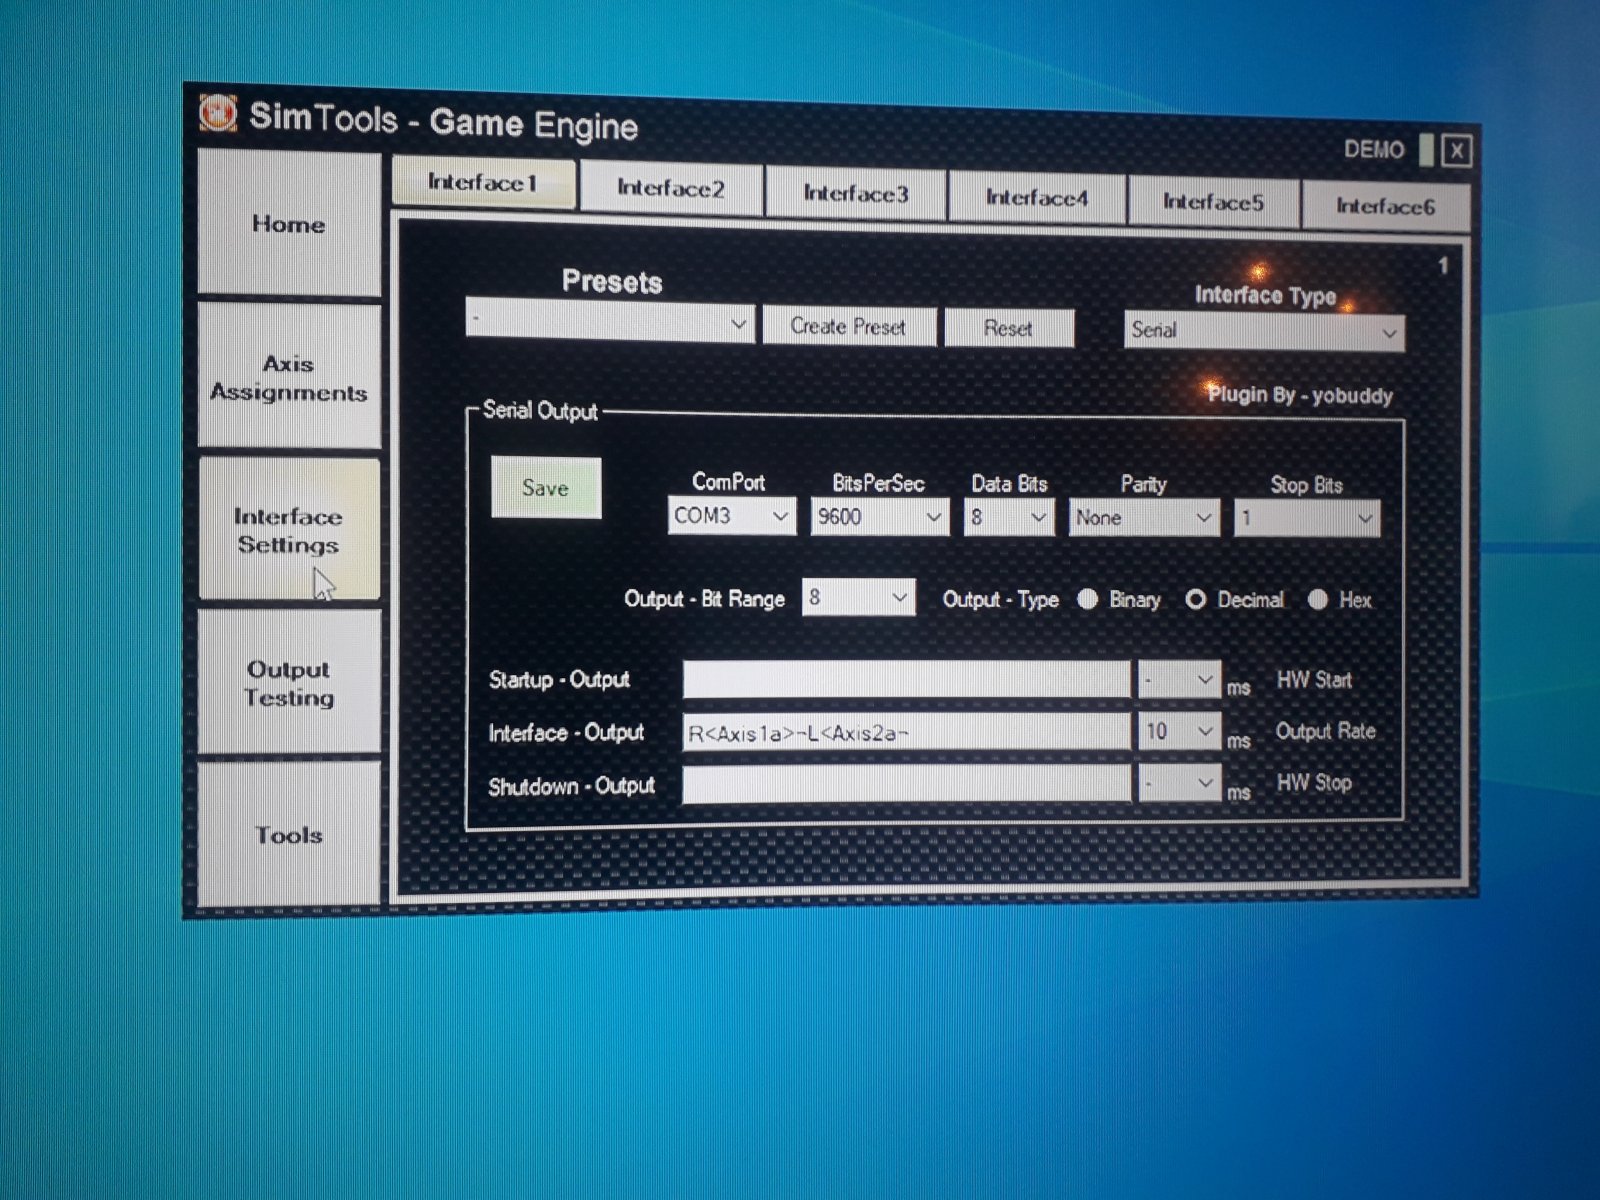Viewport: 1600px width, 1200px height.
Task: Click the 'HW Start' label
Action: [1314, 680]
